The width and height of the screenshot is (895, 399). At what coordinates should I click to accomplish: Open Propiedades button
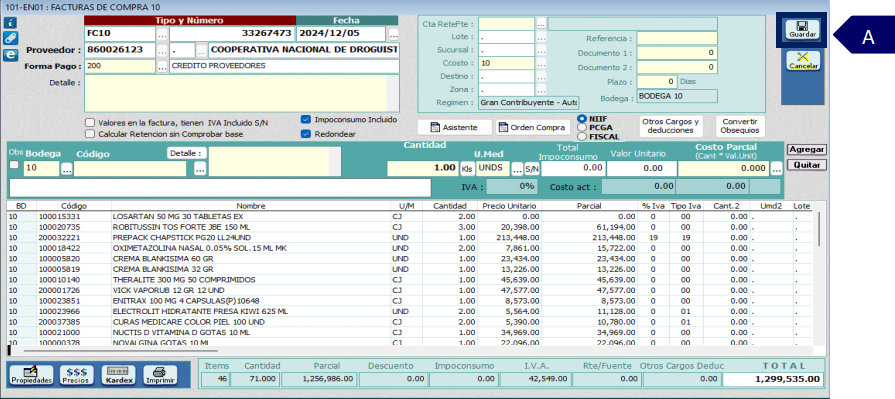coord(31,375)
